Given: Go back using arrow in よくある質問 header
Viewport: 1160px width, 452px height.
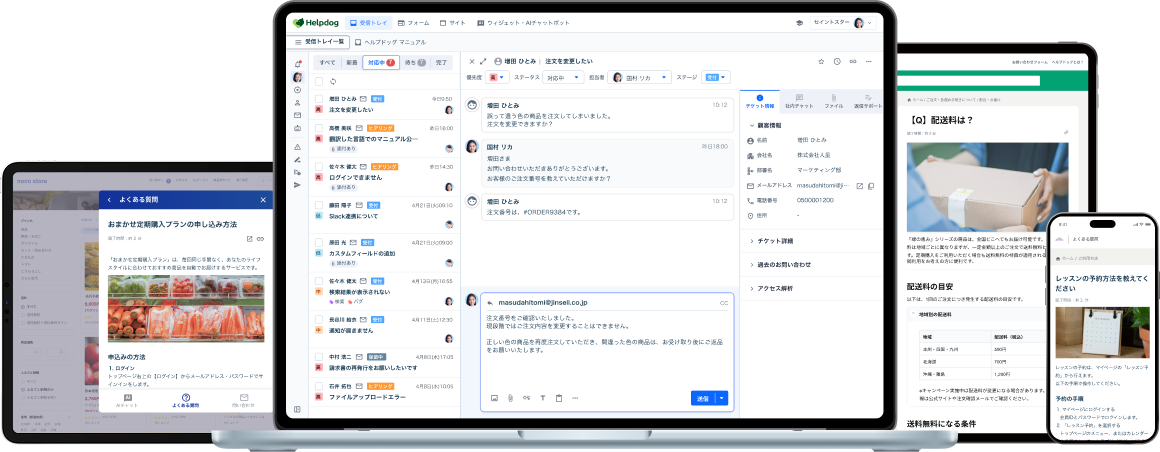Looking at the screenshot, I should (x=109, y=200).
